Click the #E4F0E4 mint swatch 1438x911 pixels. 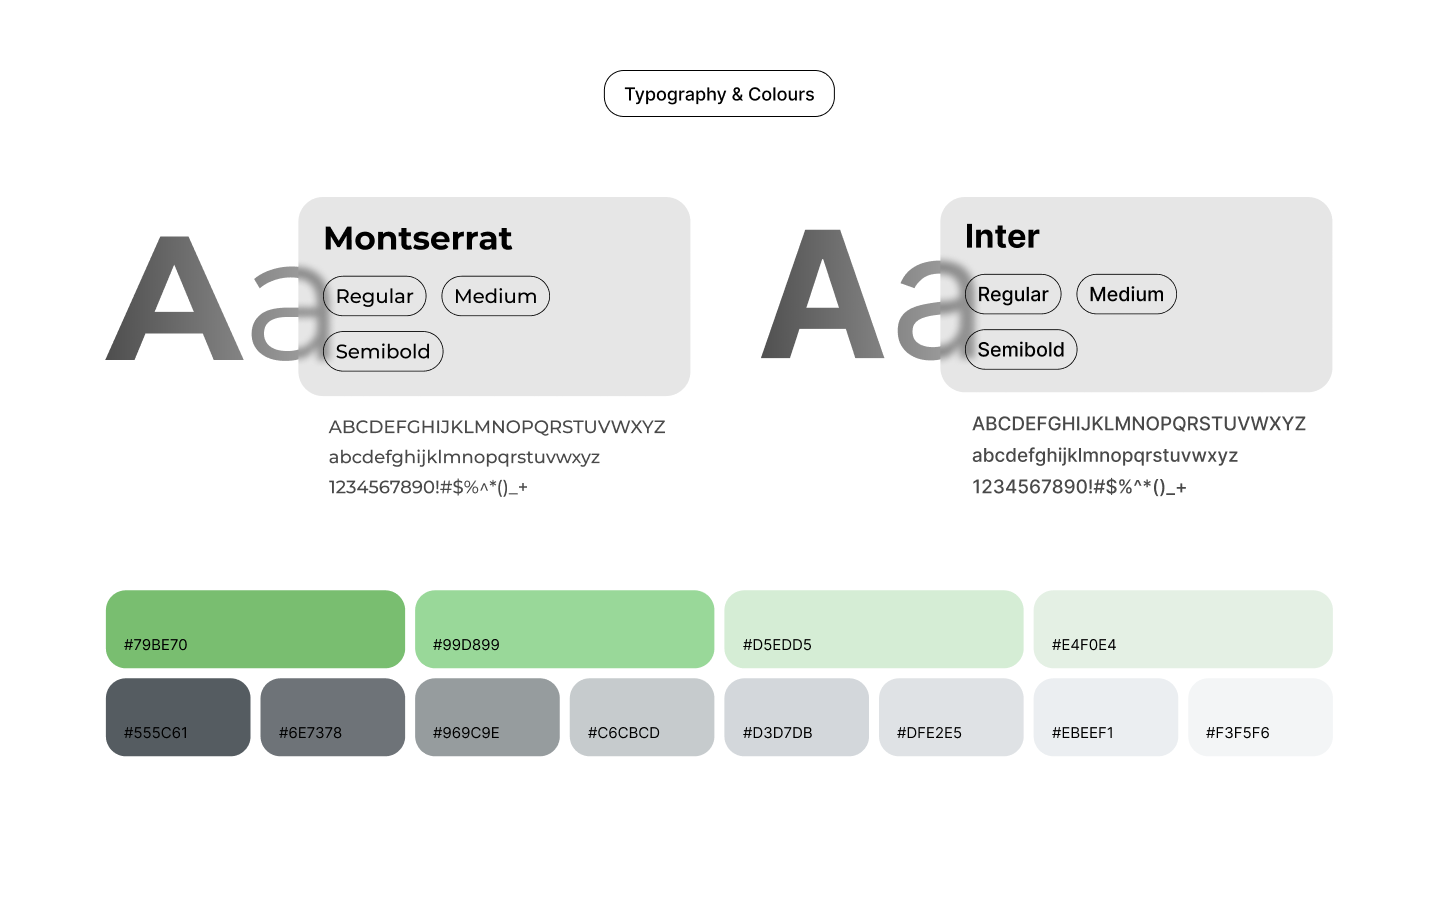pos(1182,628)
